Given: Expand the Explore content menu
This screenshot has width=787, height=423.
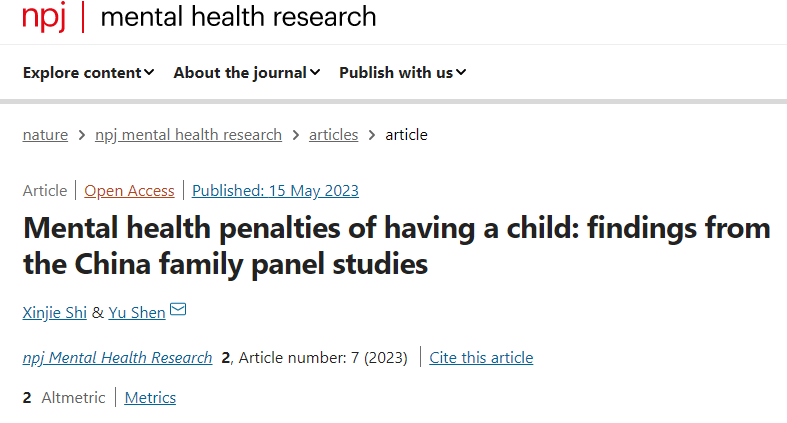Looking at the screenshot, I should [88, 73].
